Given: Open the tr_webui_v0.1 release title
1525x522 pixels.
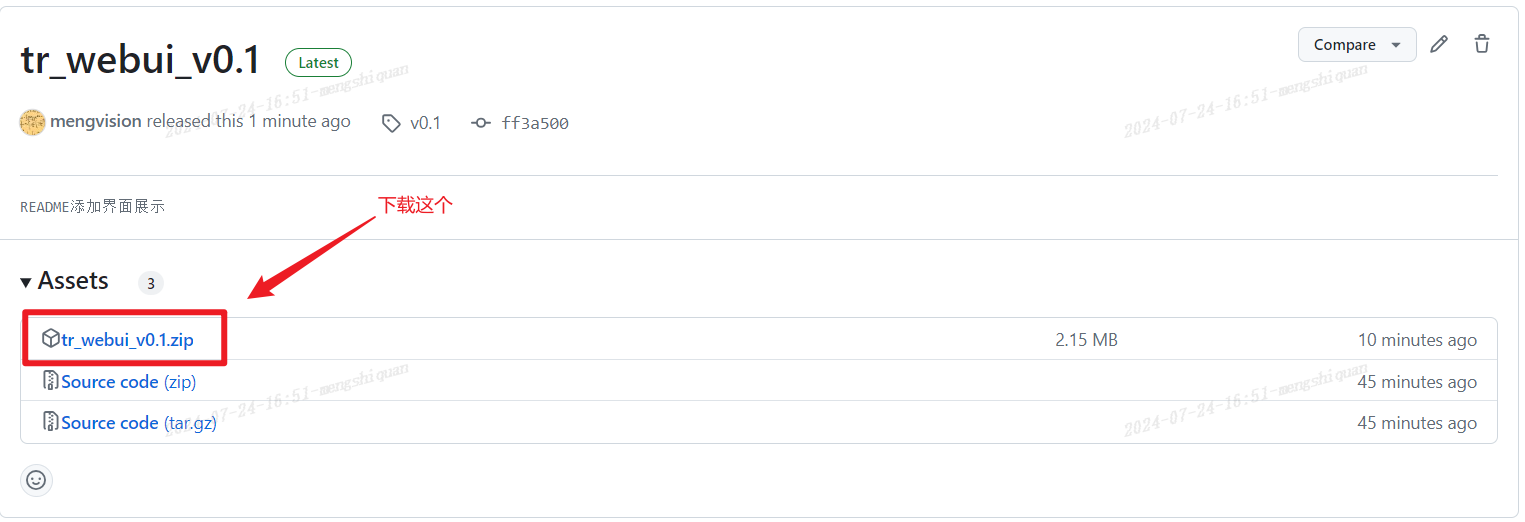Looking at the screenshot, I should point(140,61).
